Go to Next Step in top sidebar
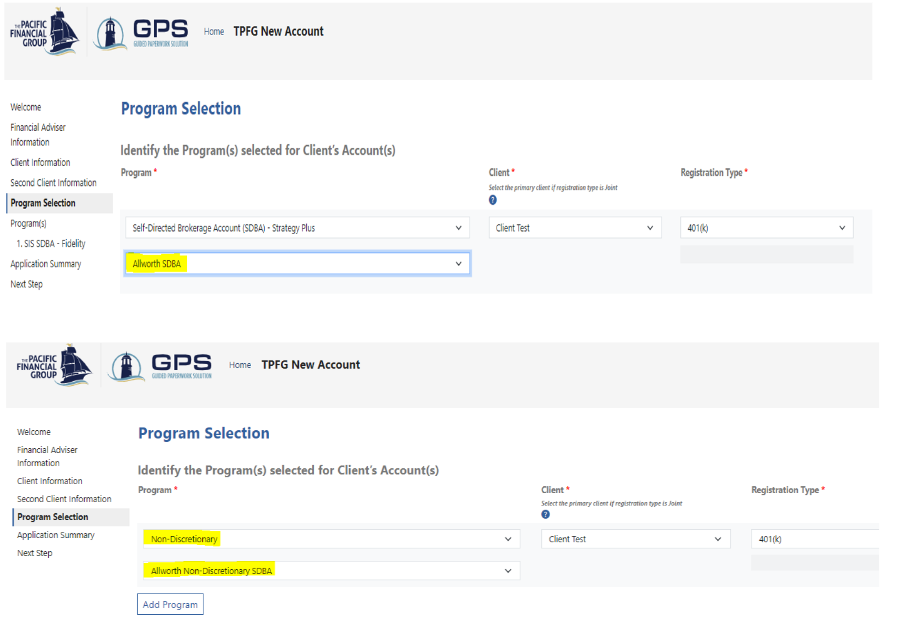This screenshot has height=631, width=899. pyautogui.click(x=26, y=284)
